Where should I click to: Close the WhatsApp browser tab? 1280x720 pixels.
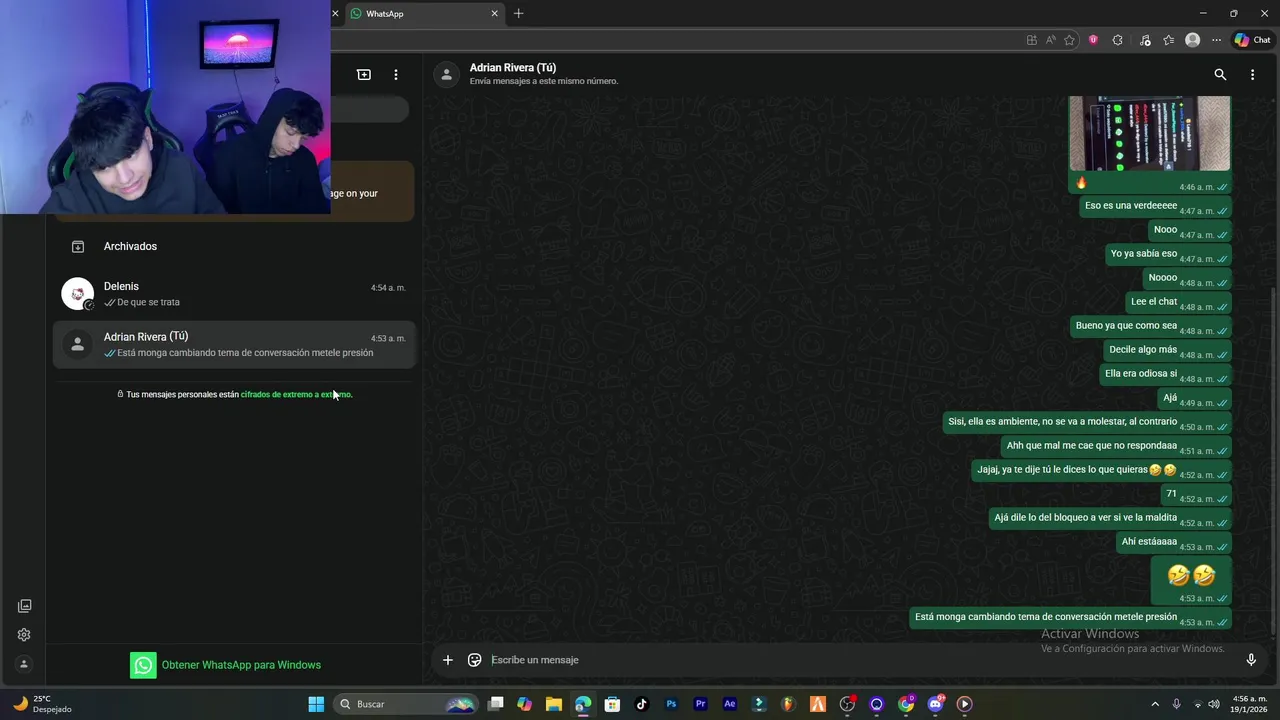[494, 13]
